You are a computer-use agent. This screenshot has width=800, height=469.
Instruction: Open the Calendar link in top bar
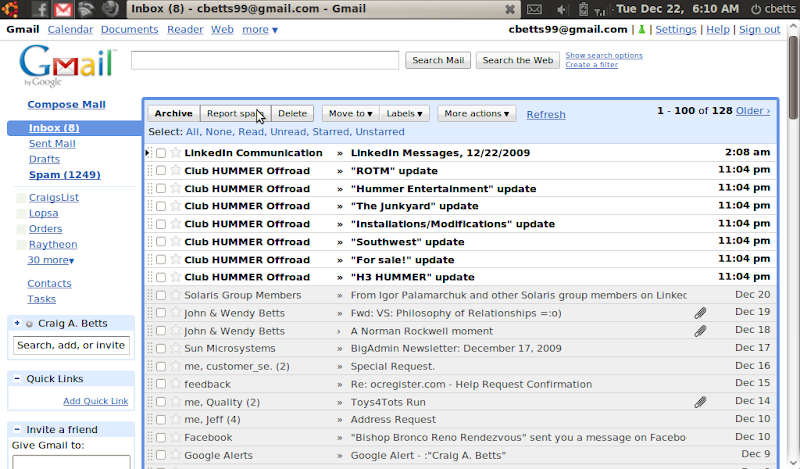point(70,30)
